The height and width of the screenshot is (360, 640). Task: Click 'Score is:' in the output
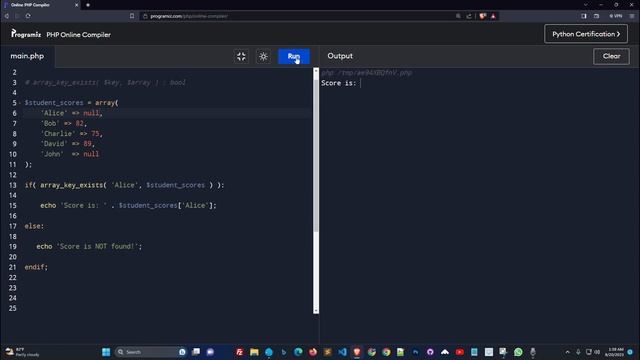(x=338, y=83)
